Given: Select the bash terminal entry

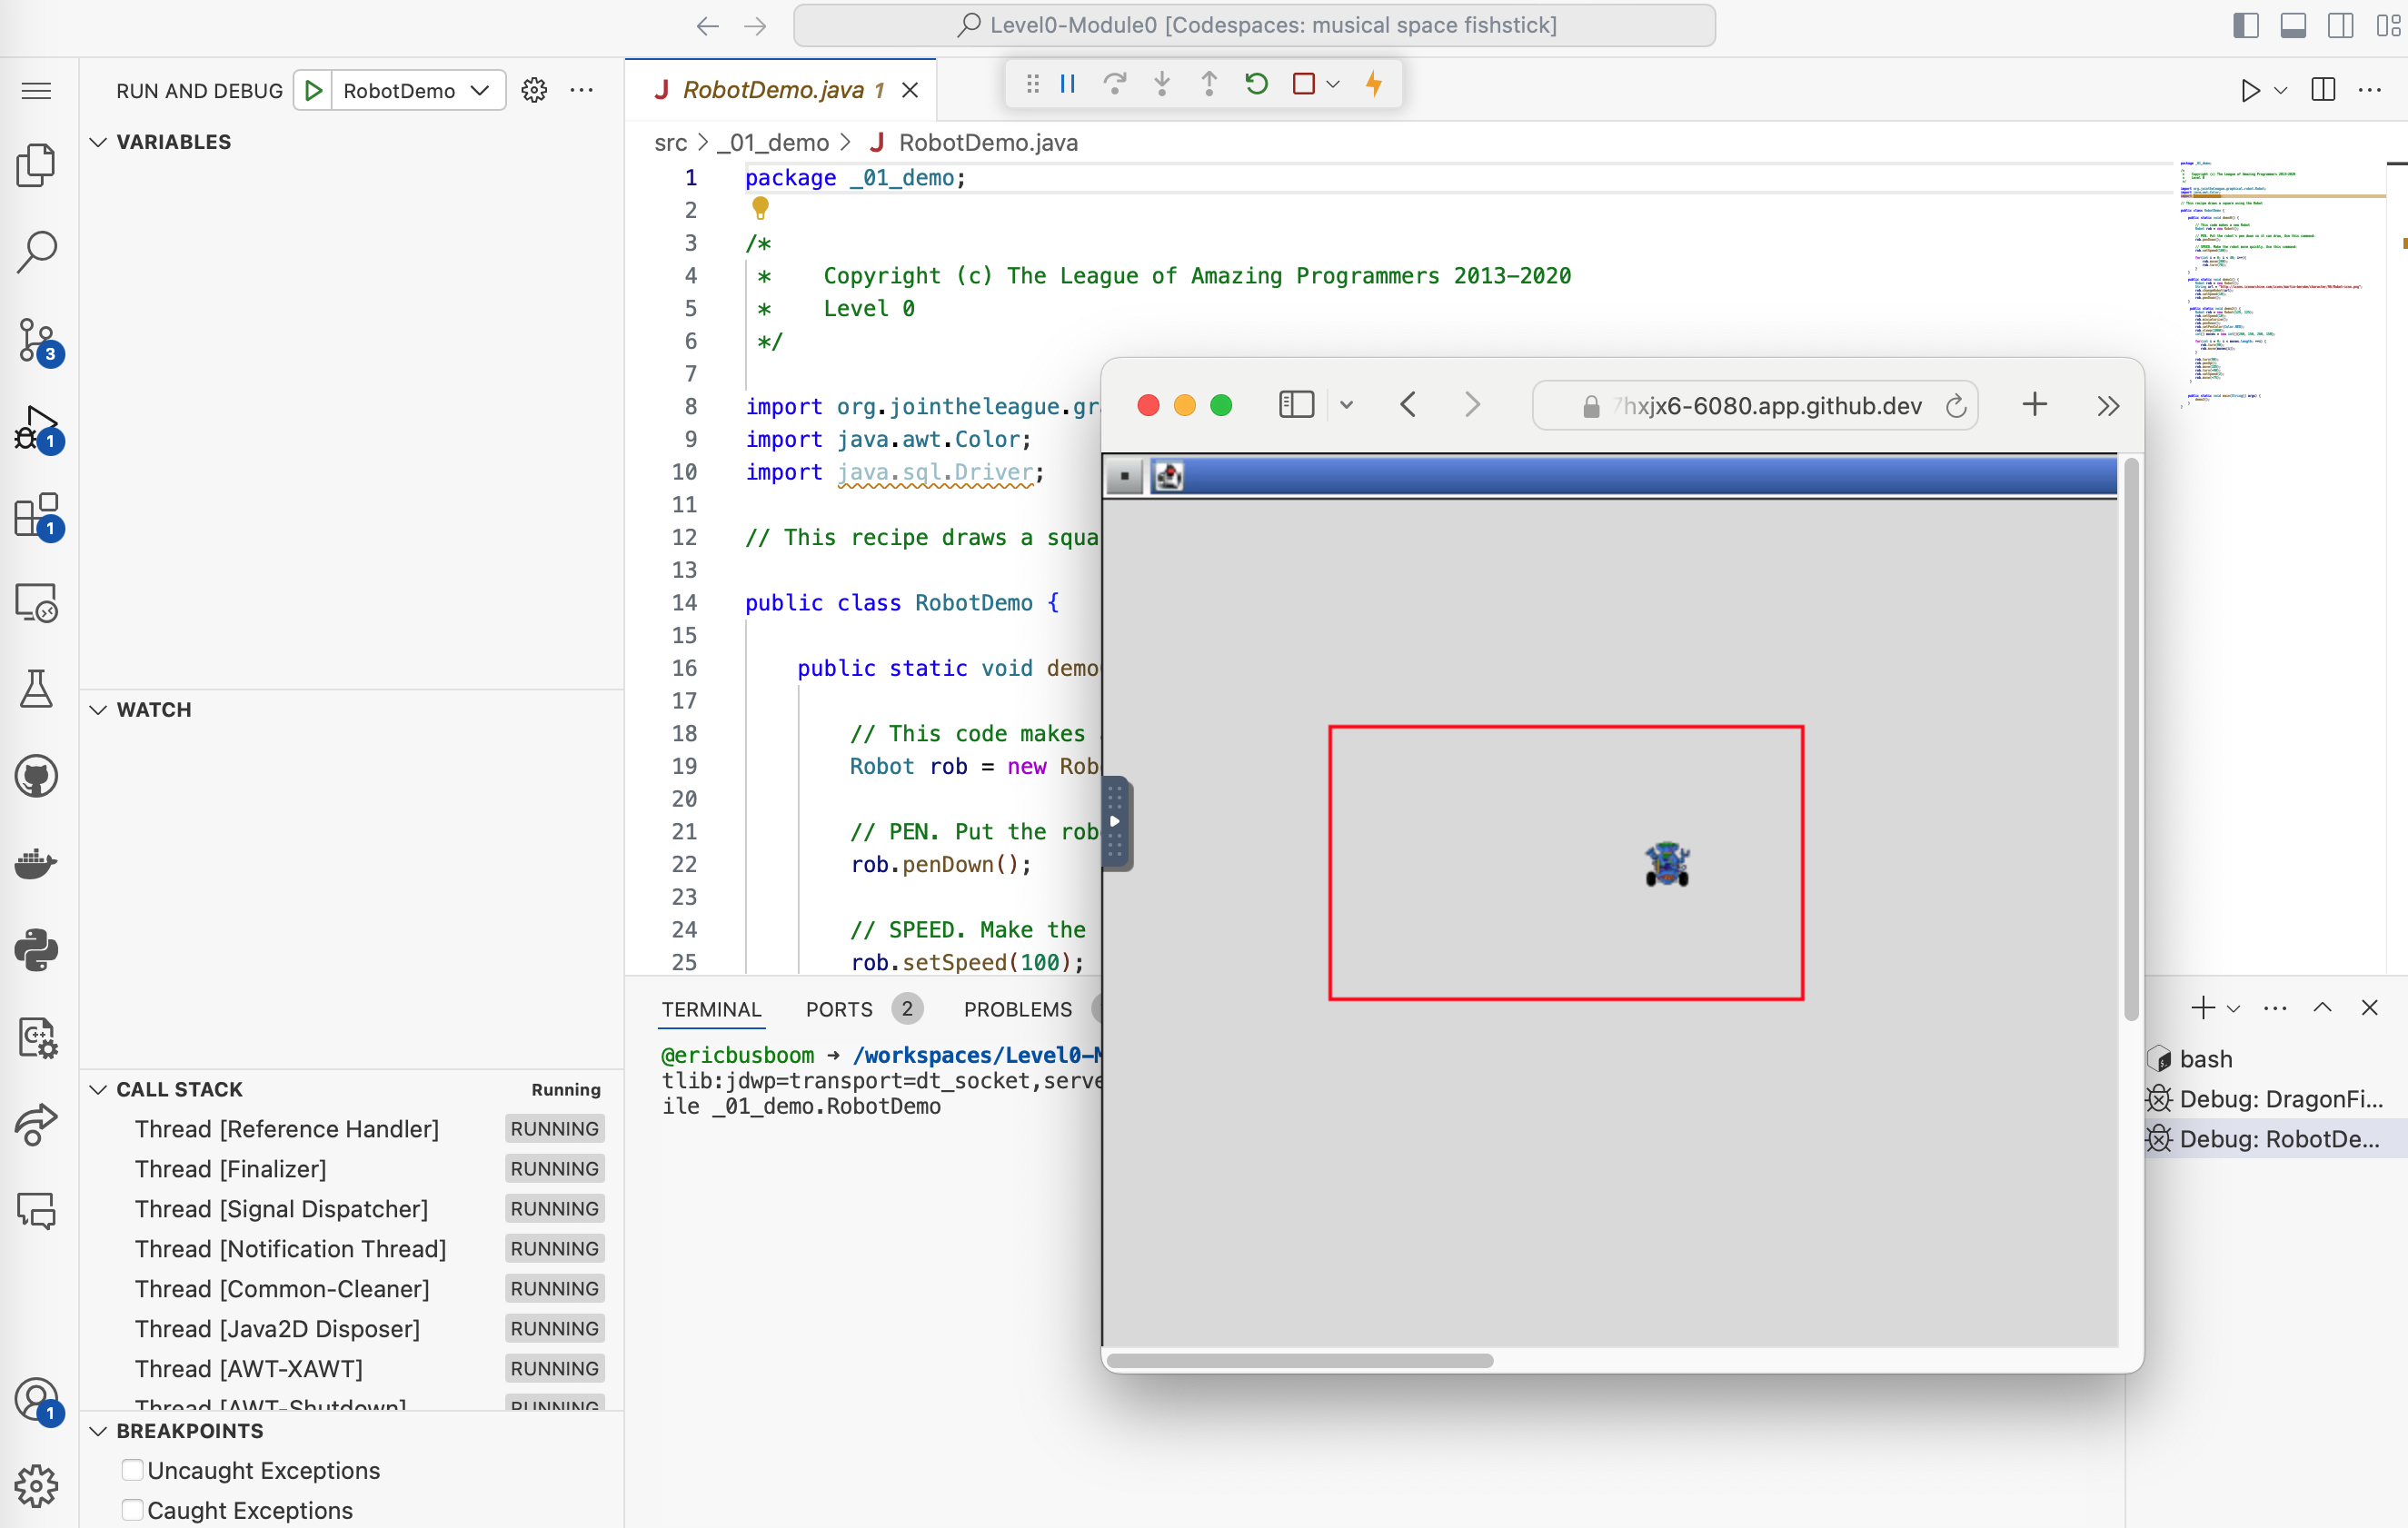Looking at the screenshot, I should point(2205,1059).
